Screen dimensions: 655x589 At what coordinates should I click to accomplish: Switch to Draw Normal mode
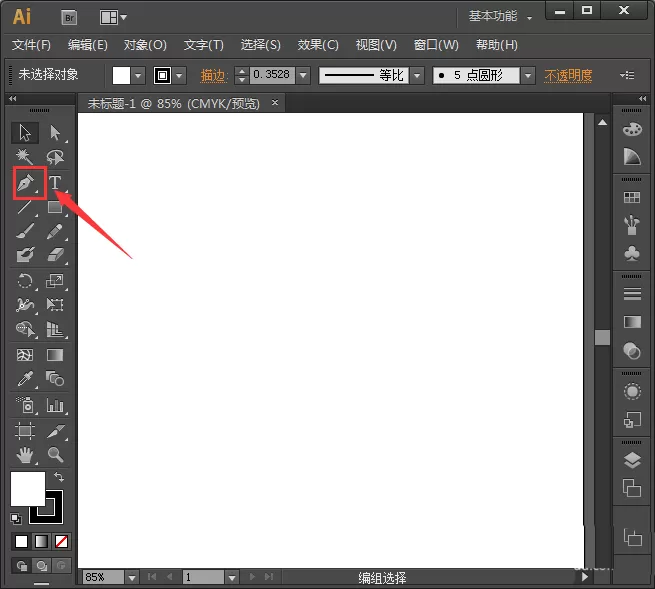pos(22,566)
